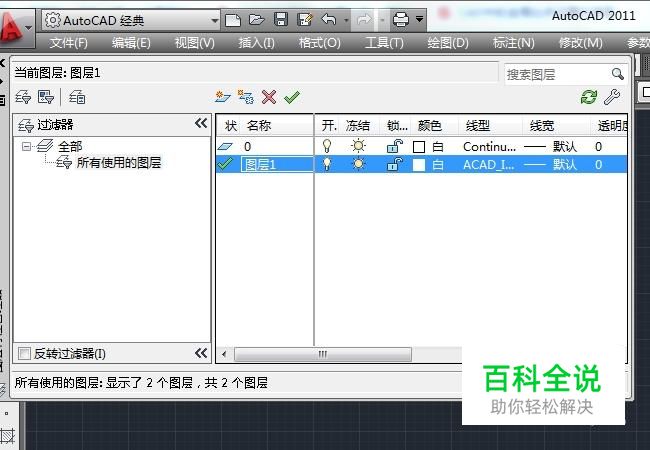
Task: Click the current status checkmark of 图层1
Action: [x=225, y=164]
